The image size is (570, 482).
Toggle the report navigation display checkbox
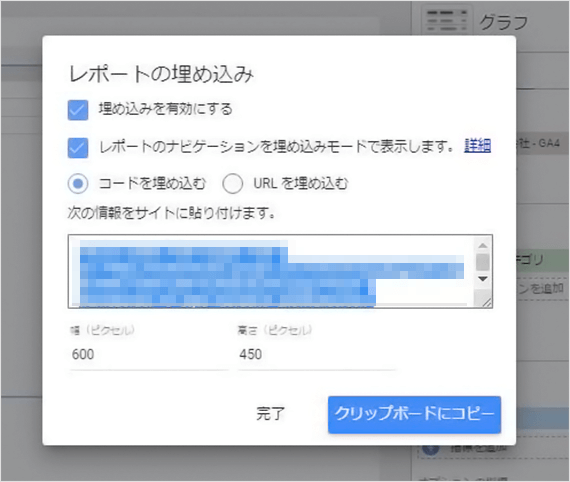(78, 148)
